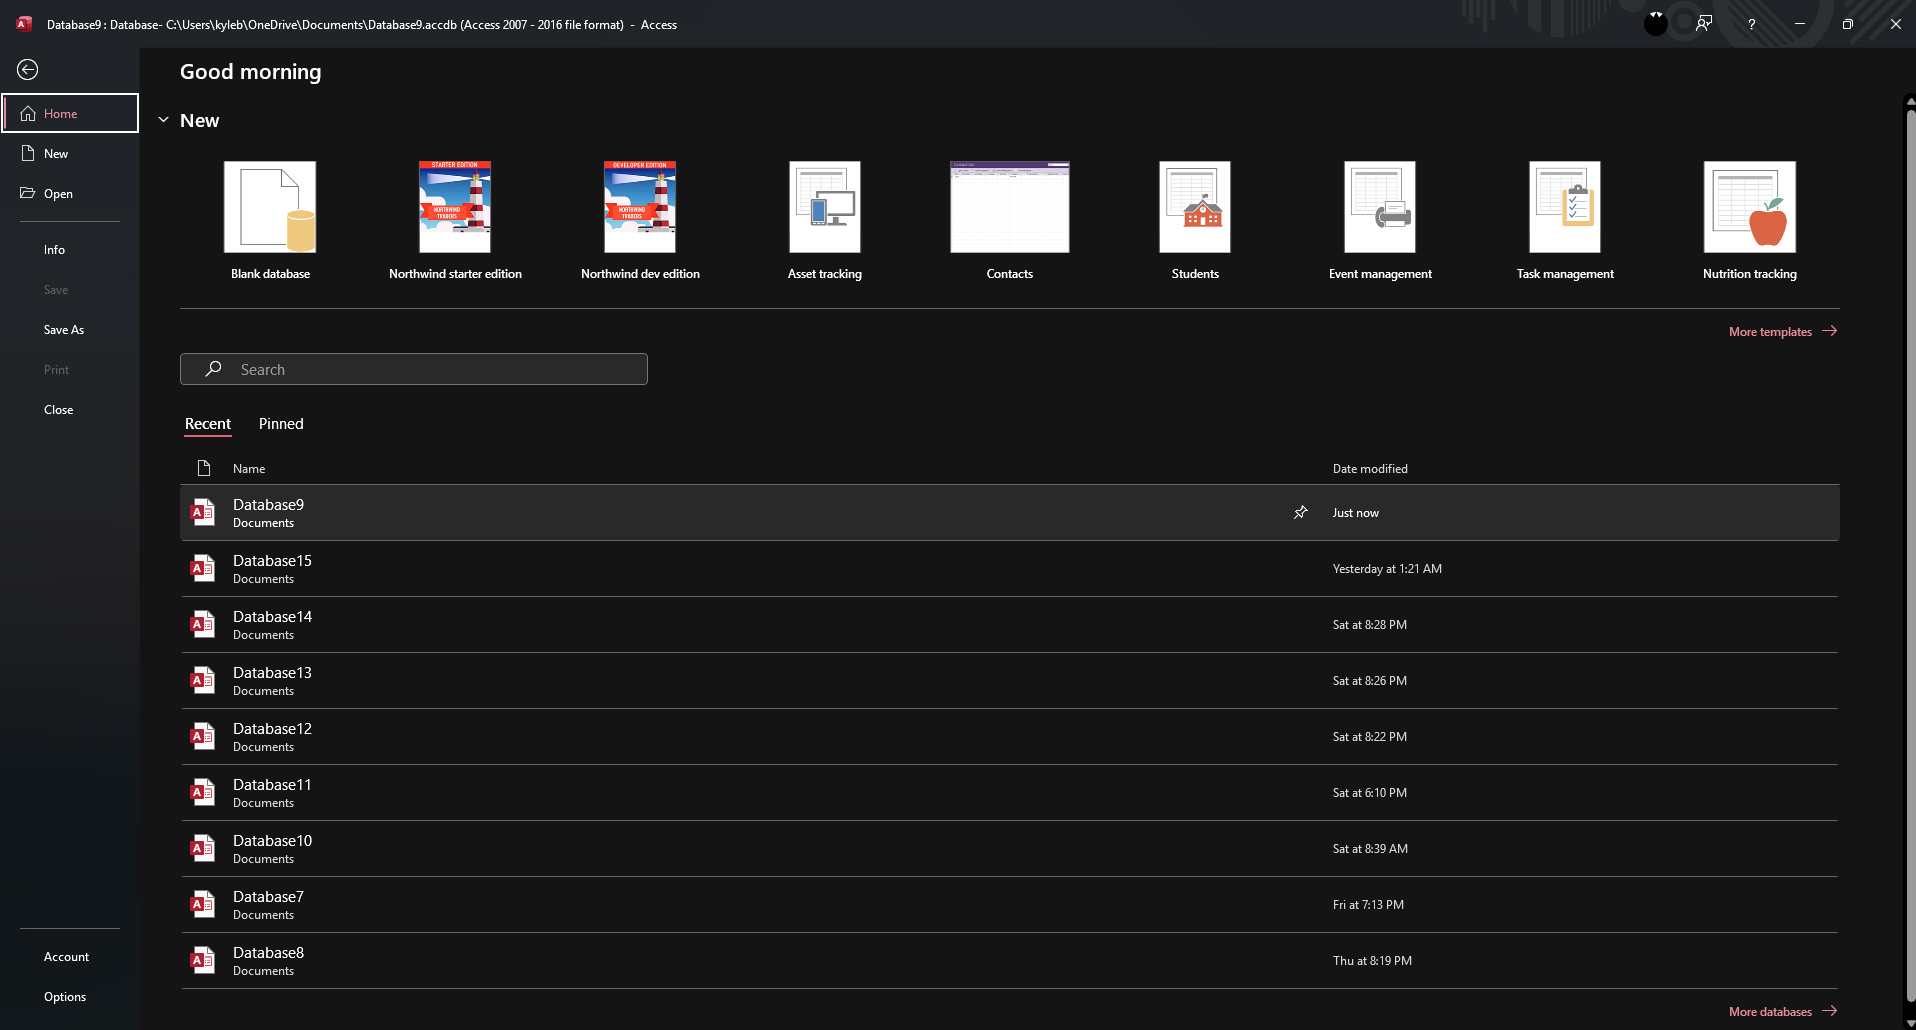
Task: Go to Options in the sidebar
Action: pyautogui.click(x=65, y=997)
